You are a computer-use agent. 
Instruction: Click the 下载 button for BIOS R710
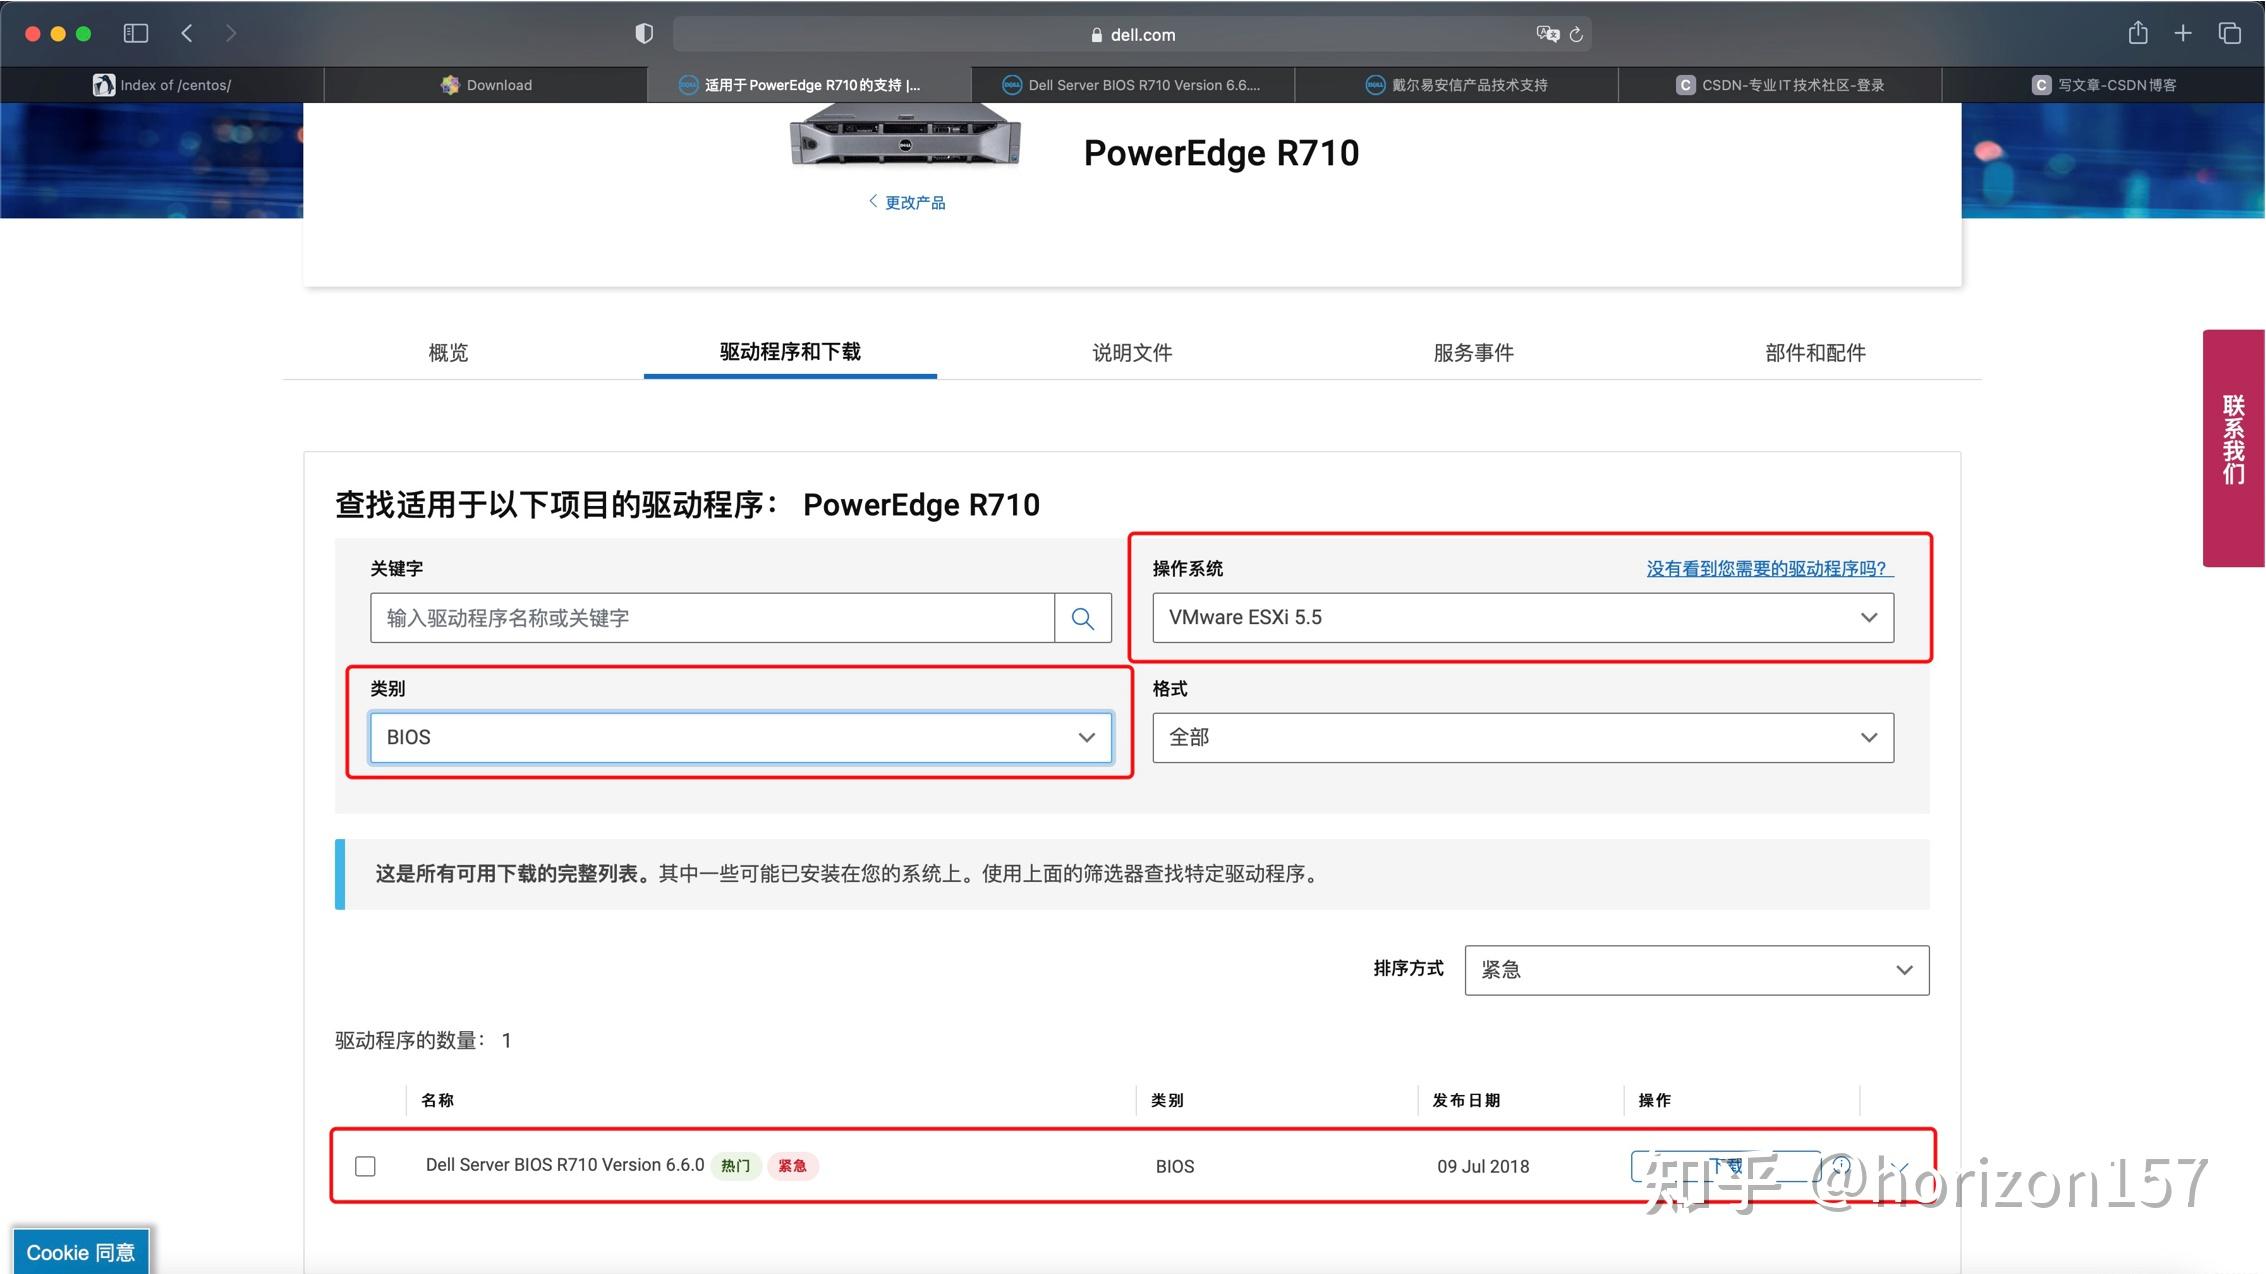(1726, 1166)
